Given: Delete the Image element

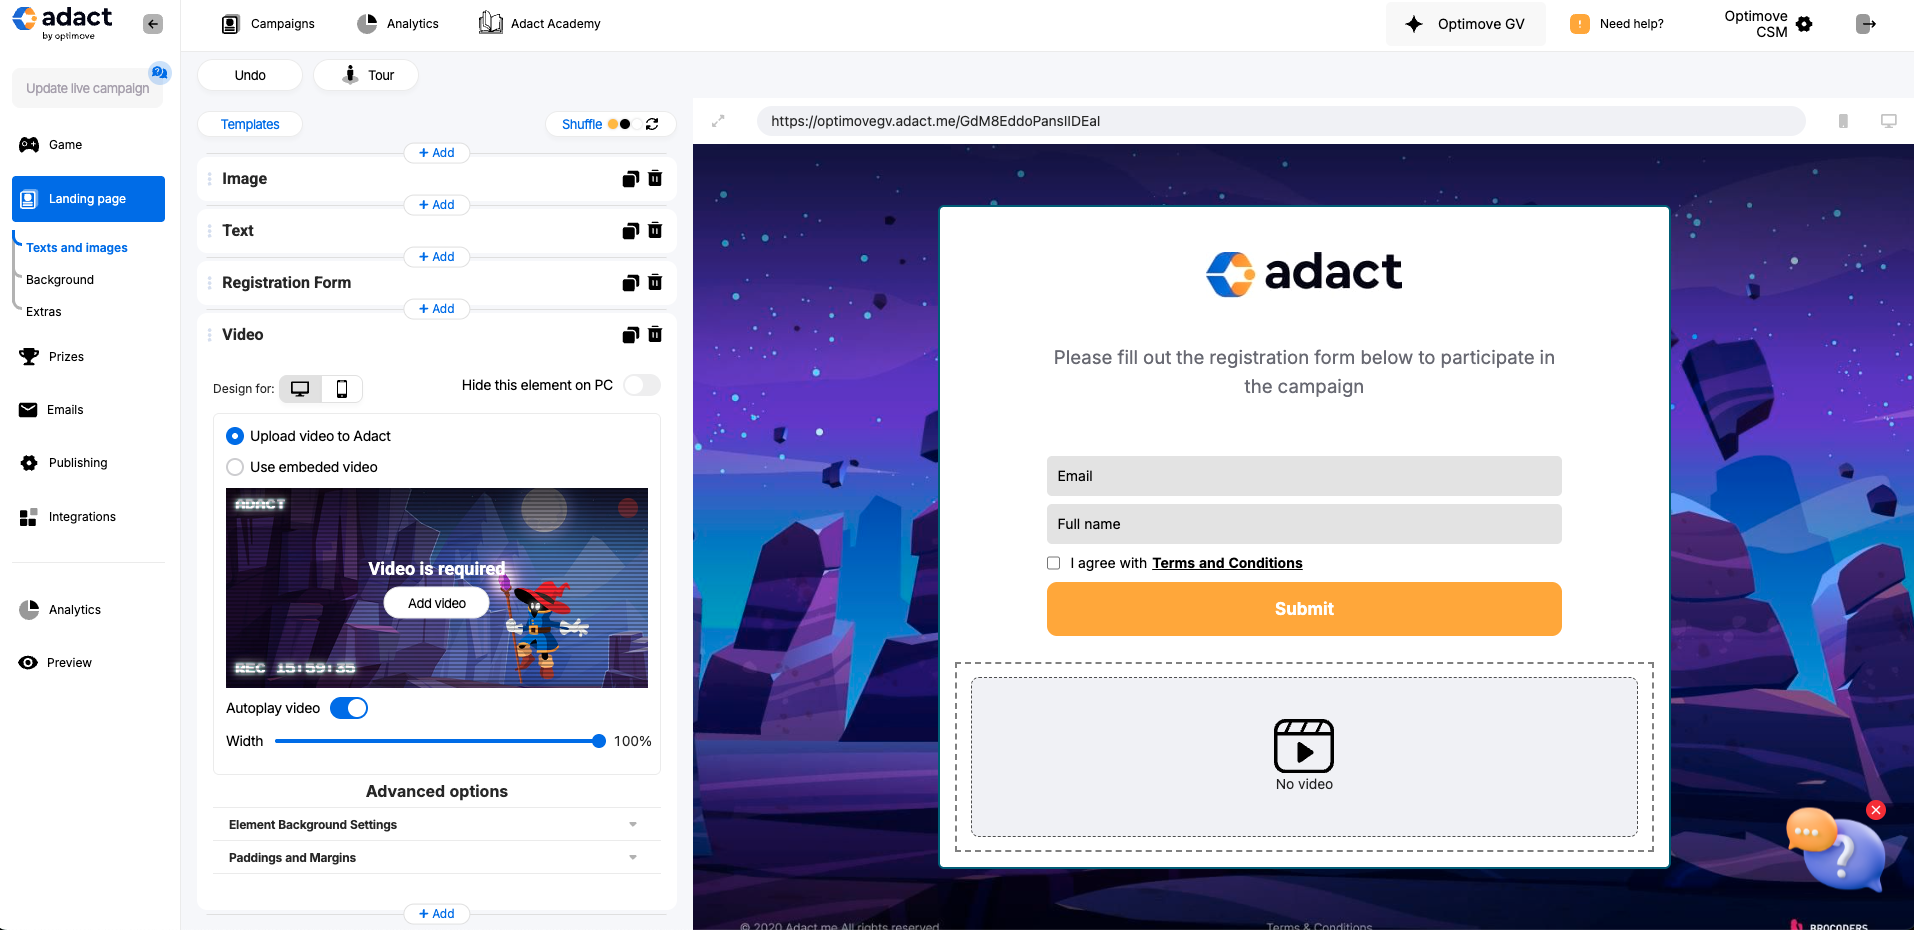Looking at the screenshot, I should tap(655, 178).
